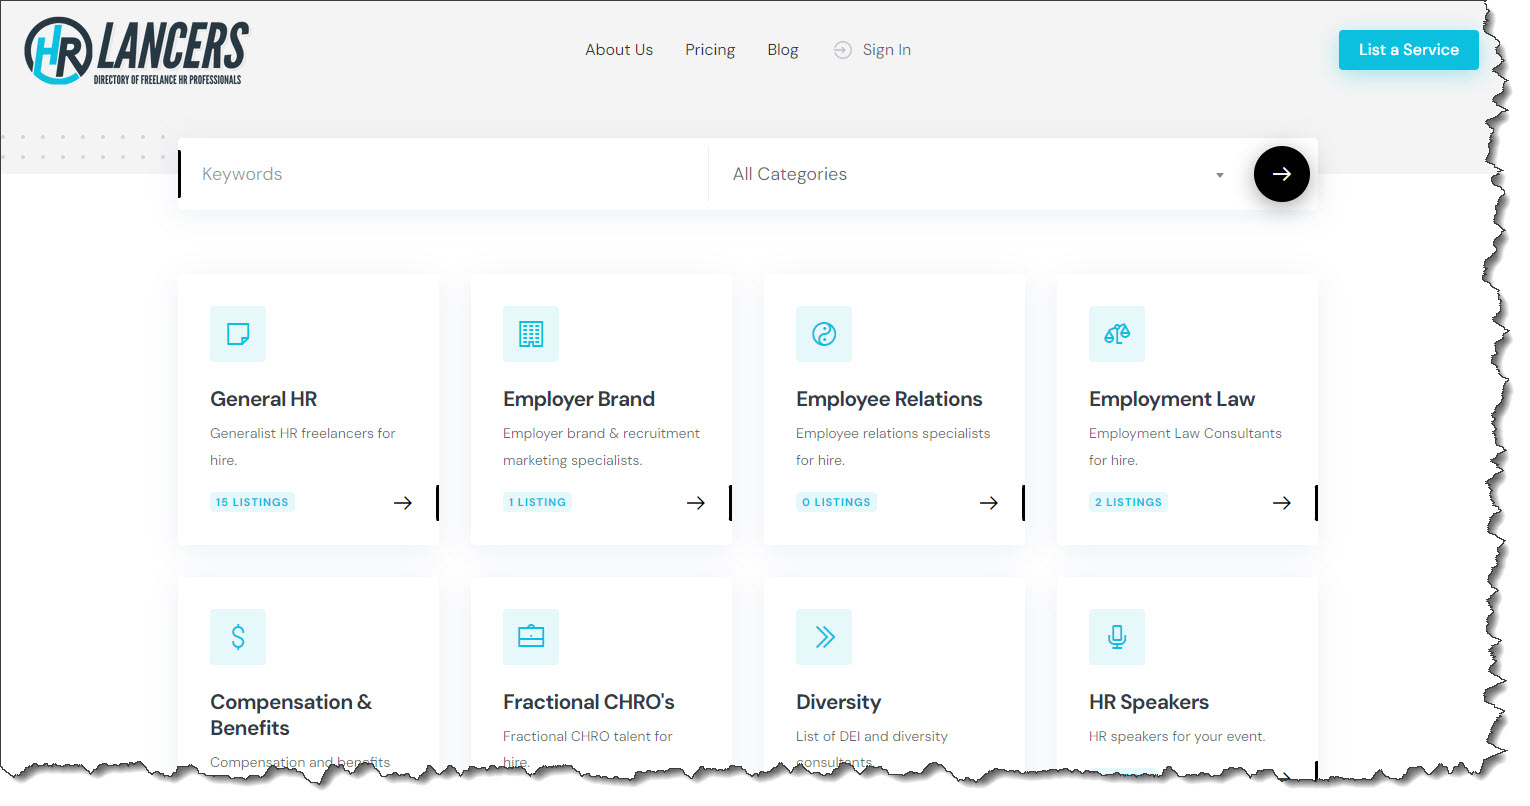Click the HR Speakers microphone icon
Image resolution: width=1530 pixels, height=806 pixels.
1117,637
